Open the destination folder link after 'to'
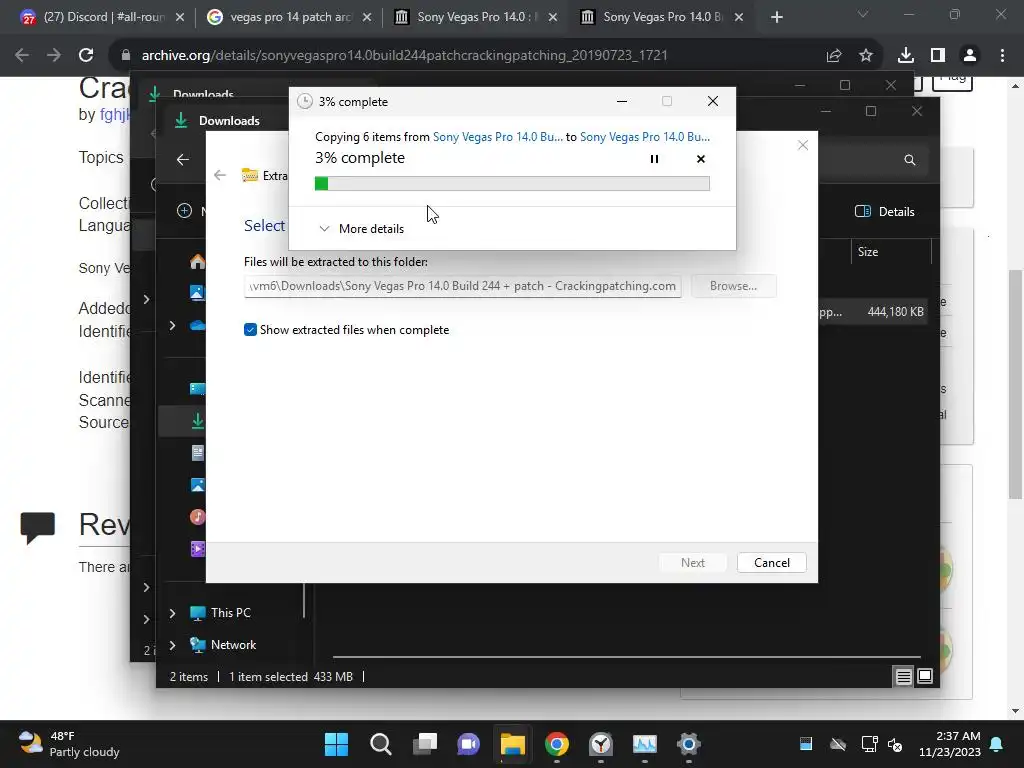This screenshot has height=768, width=1024. [x=645, y=136]
